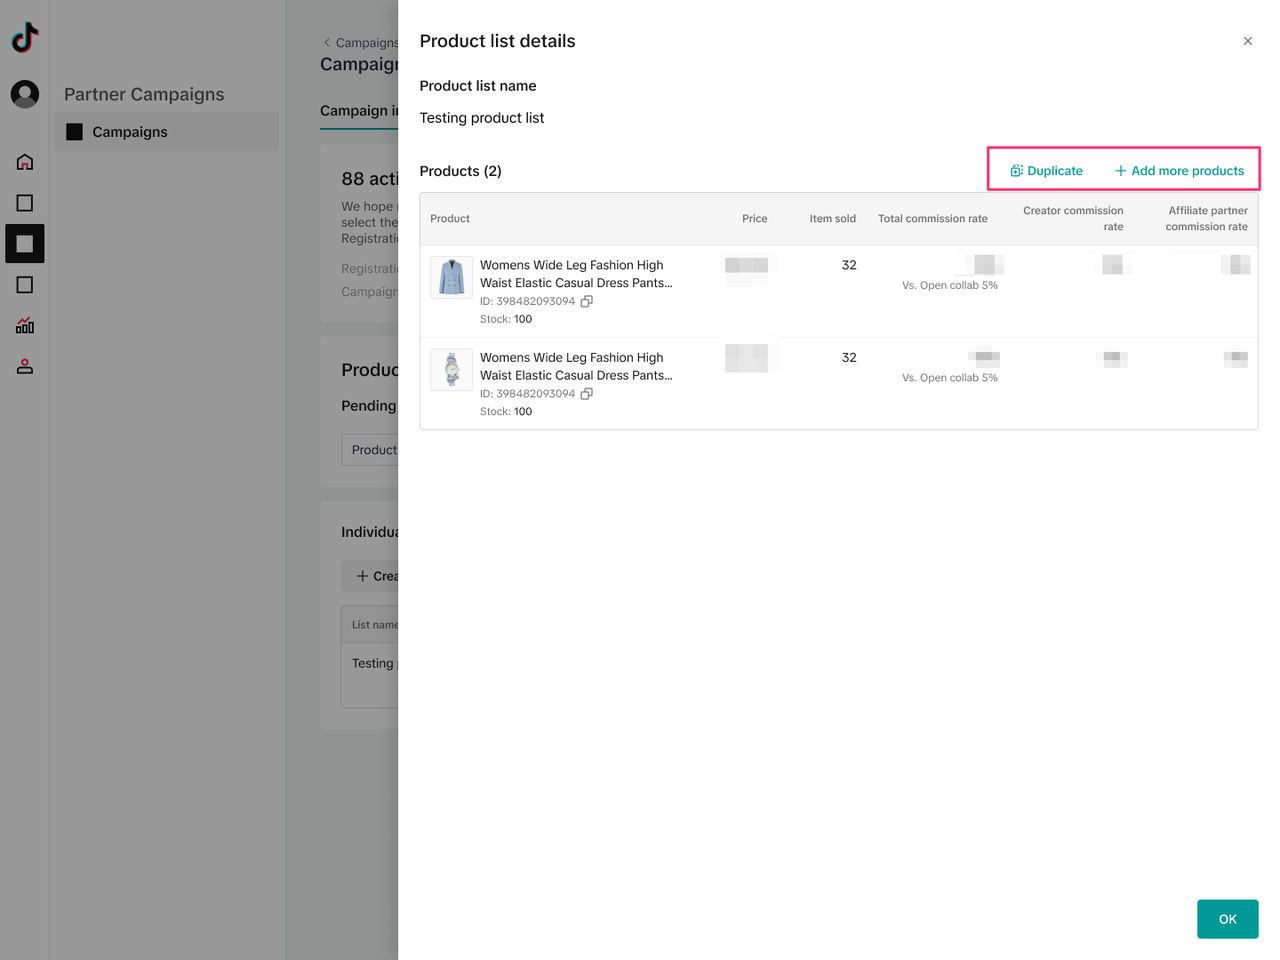Go to the home icon in the sidebar
Image resolution: width=1280 pixels, height=960 pixels.
pyautogui.click(x=25, y=162)
